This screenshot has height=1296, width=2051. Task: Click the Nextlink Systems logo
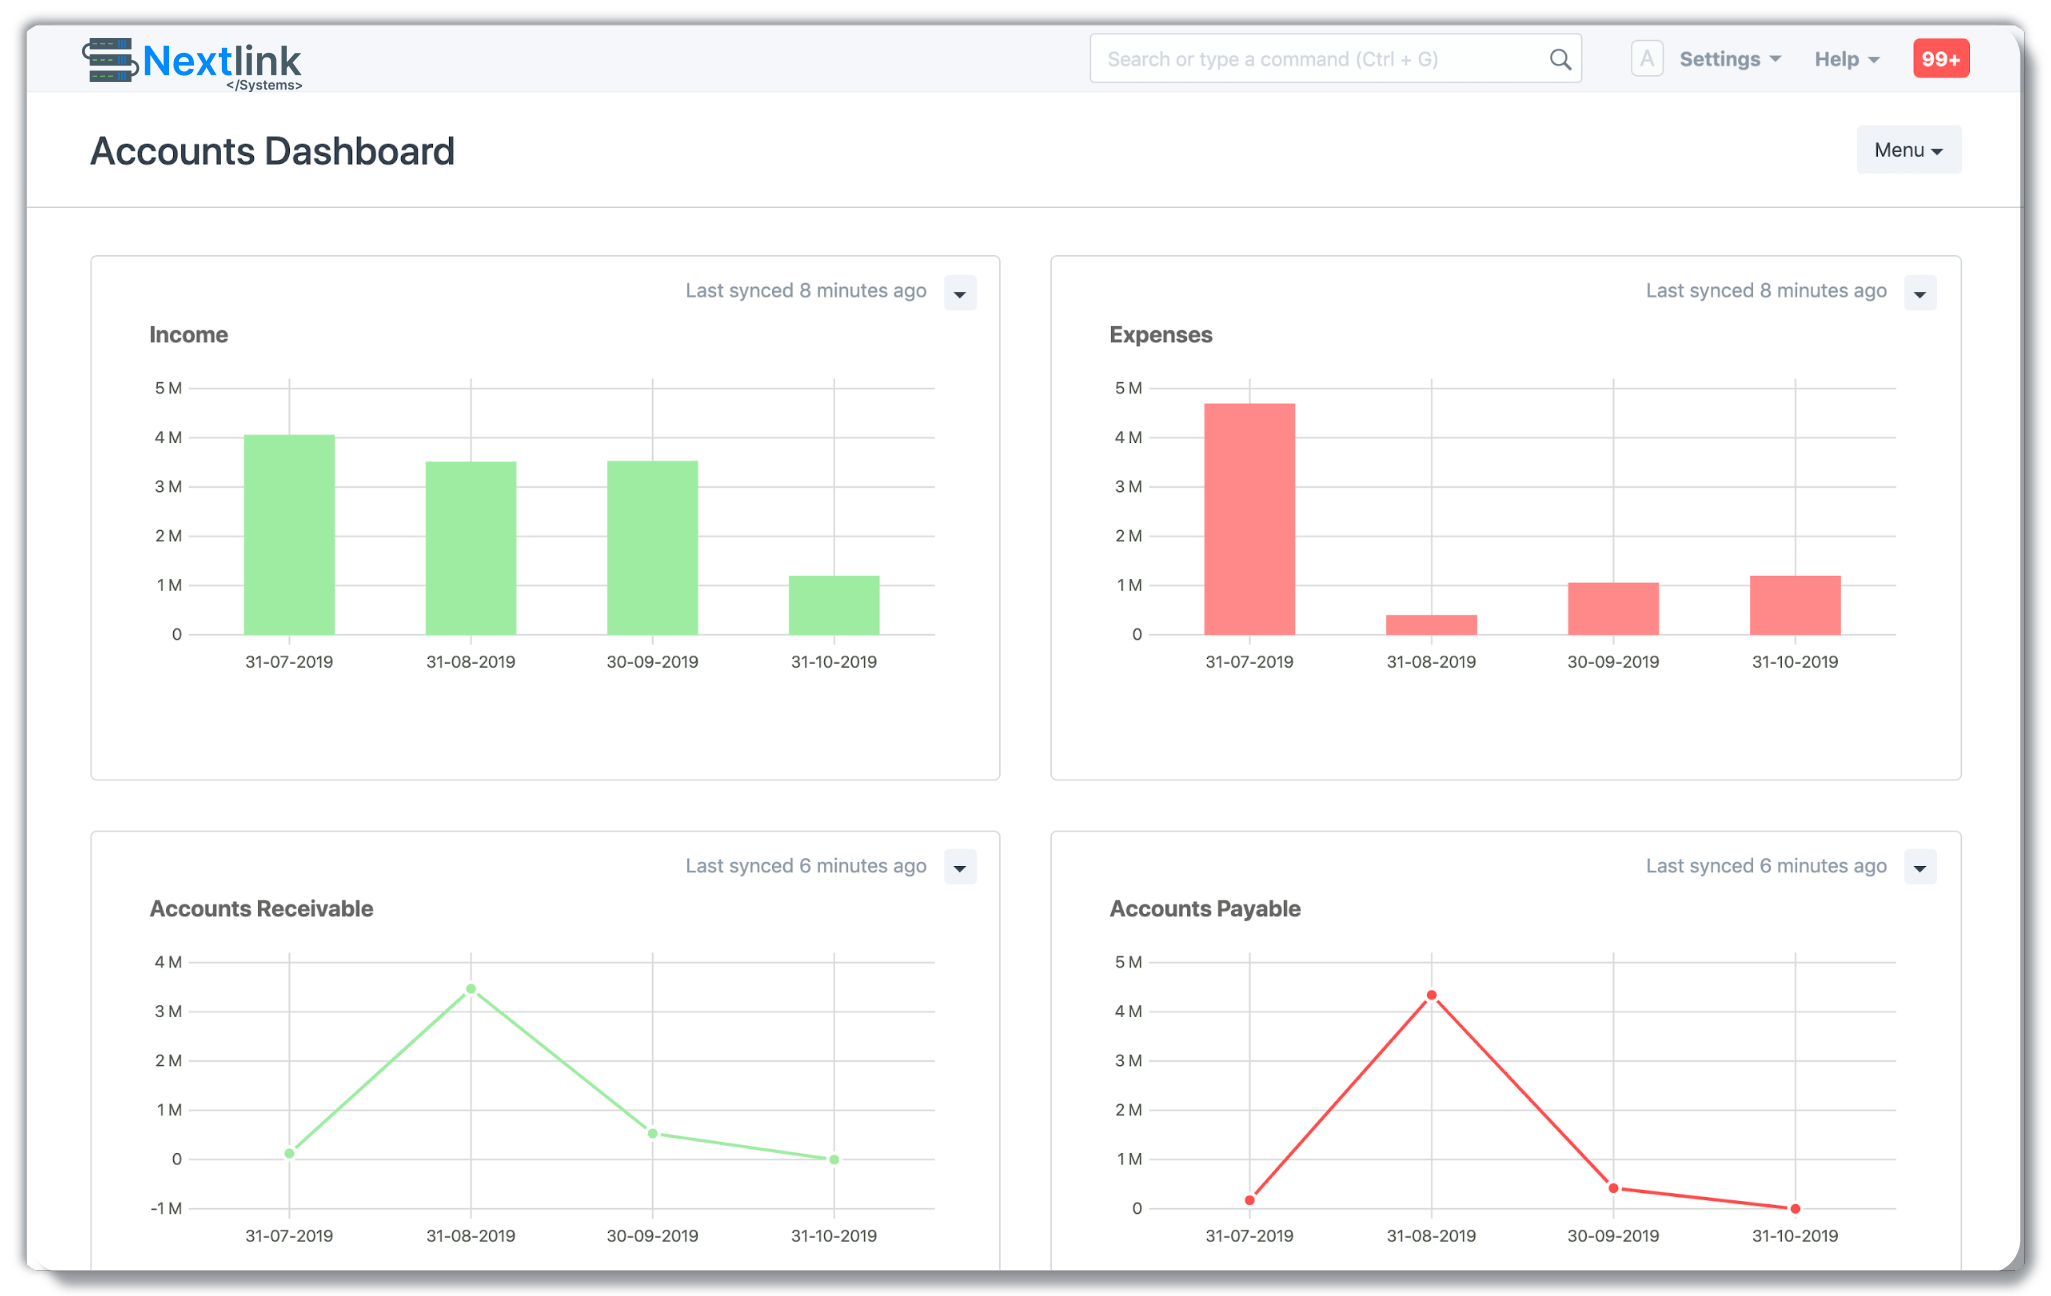pos(192,63)
